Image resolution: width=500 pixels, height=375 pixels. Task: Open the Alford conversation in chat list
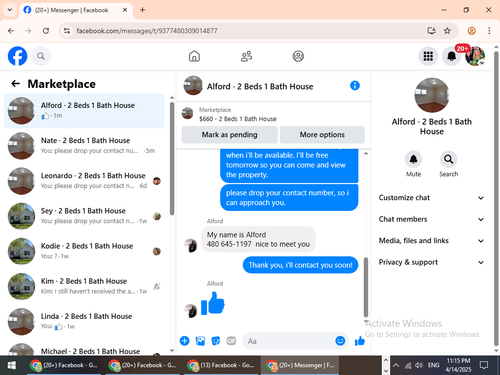click(x=84, y=111)
